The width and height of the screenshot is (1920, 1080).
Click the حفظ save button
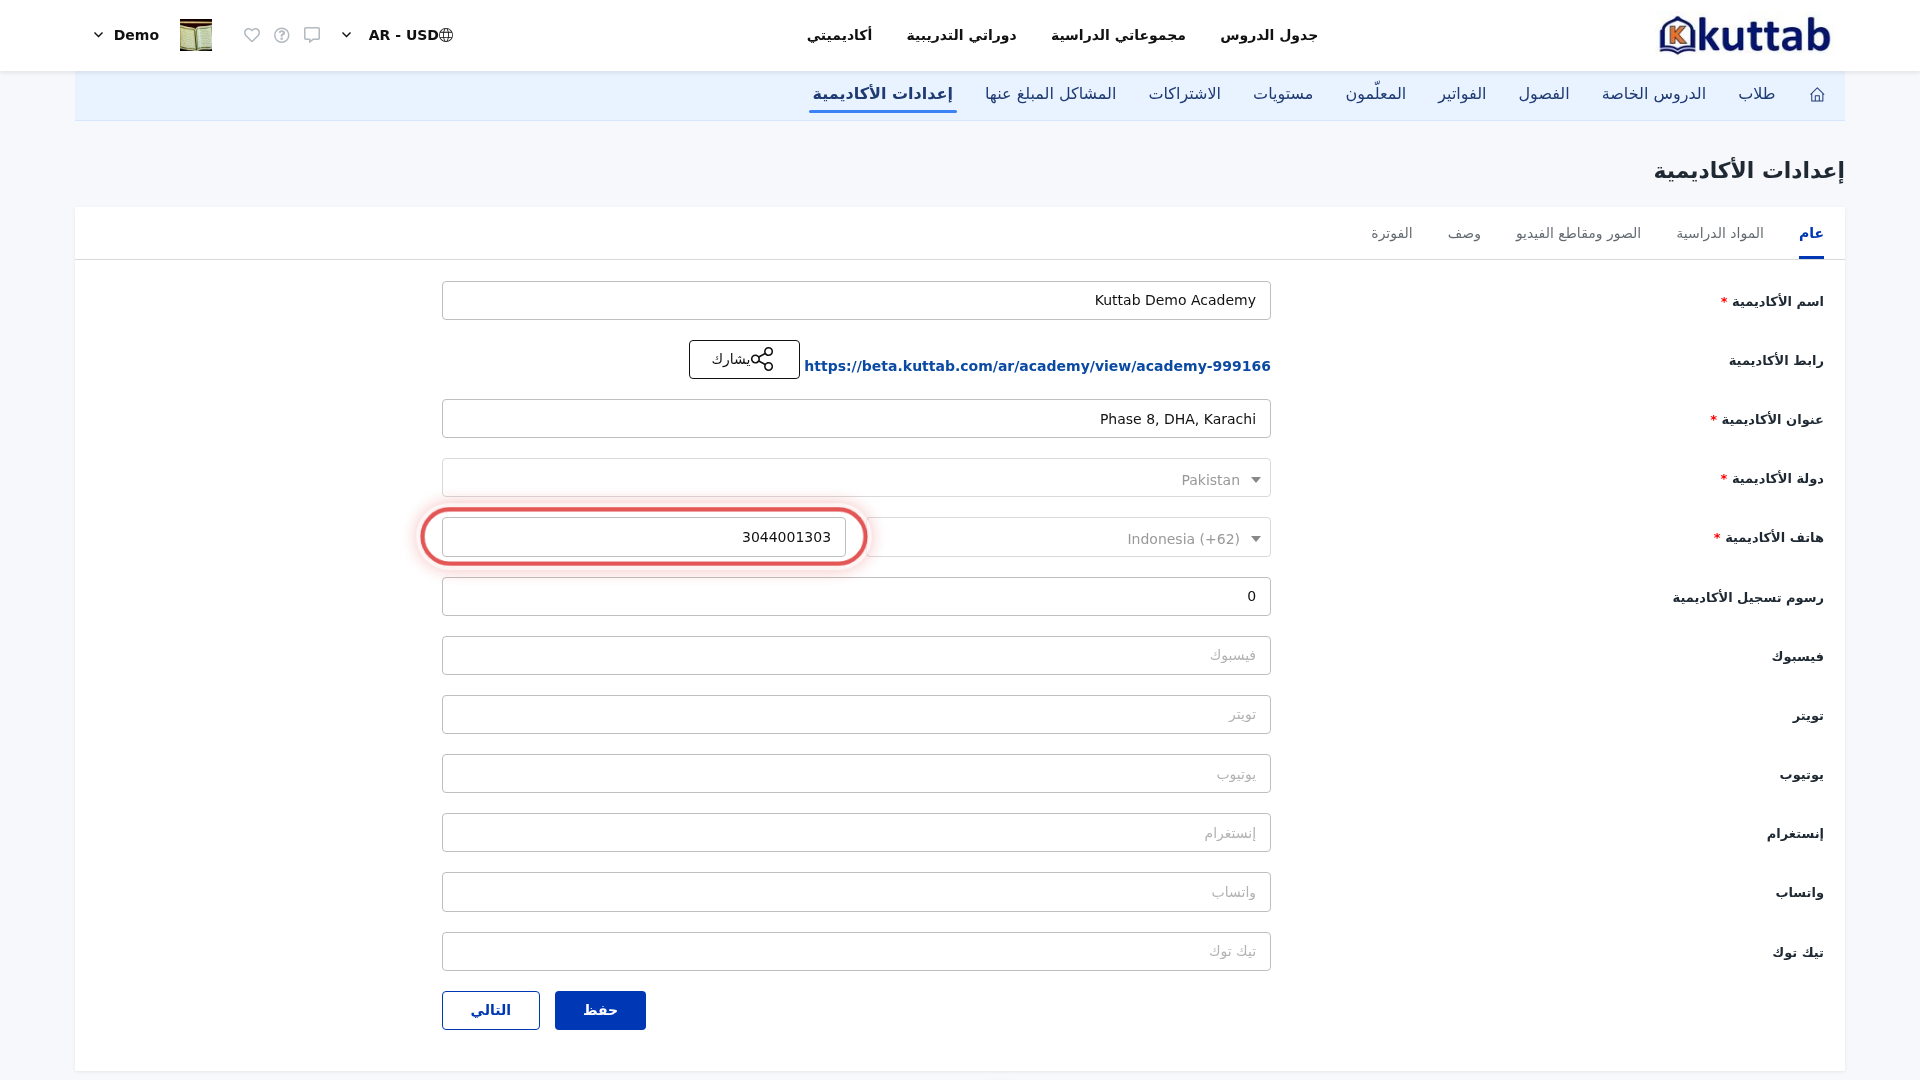[x=600, y=1011]
